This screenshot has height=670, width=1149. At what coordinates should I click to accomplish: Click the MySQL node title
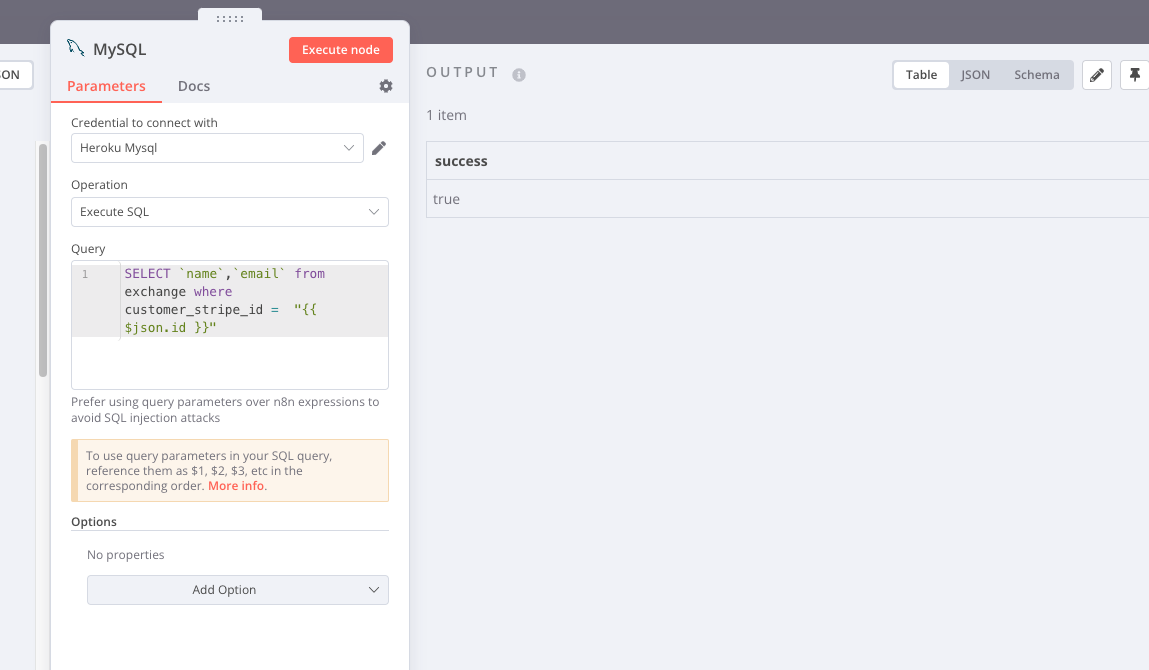(x=119, y=49)
